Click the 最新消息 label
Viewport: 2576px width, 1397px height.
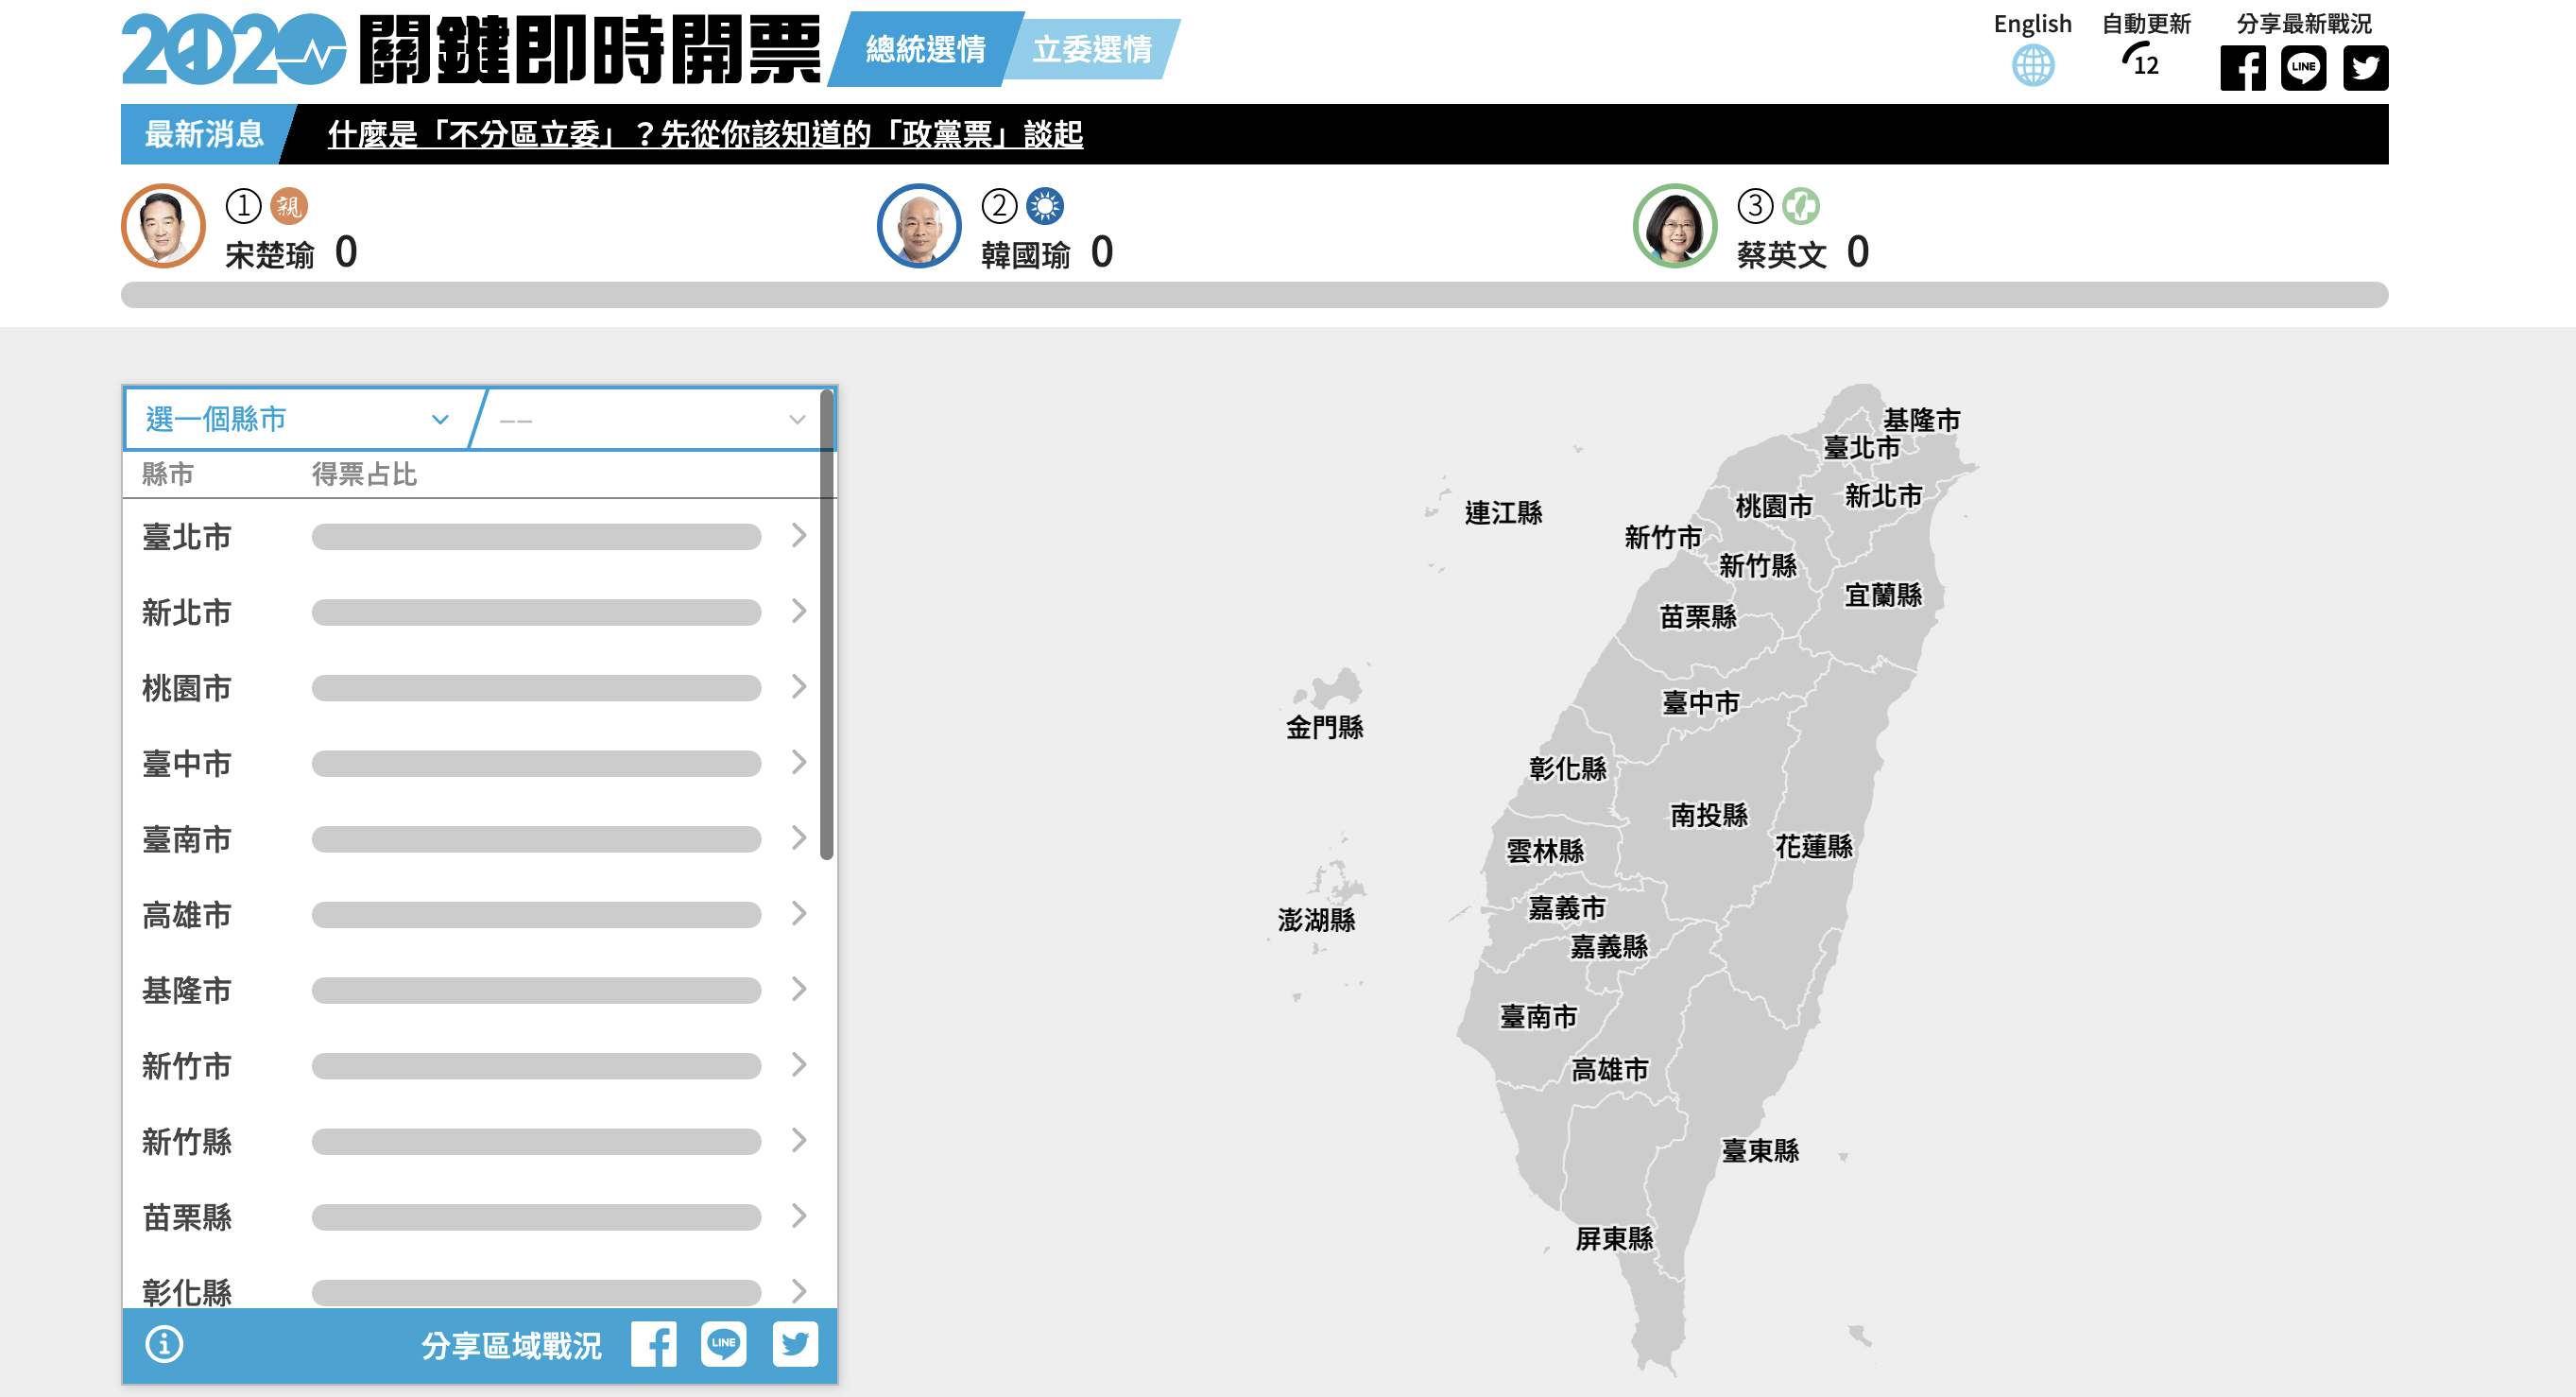204,134
